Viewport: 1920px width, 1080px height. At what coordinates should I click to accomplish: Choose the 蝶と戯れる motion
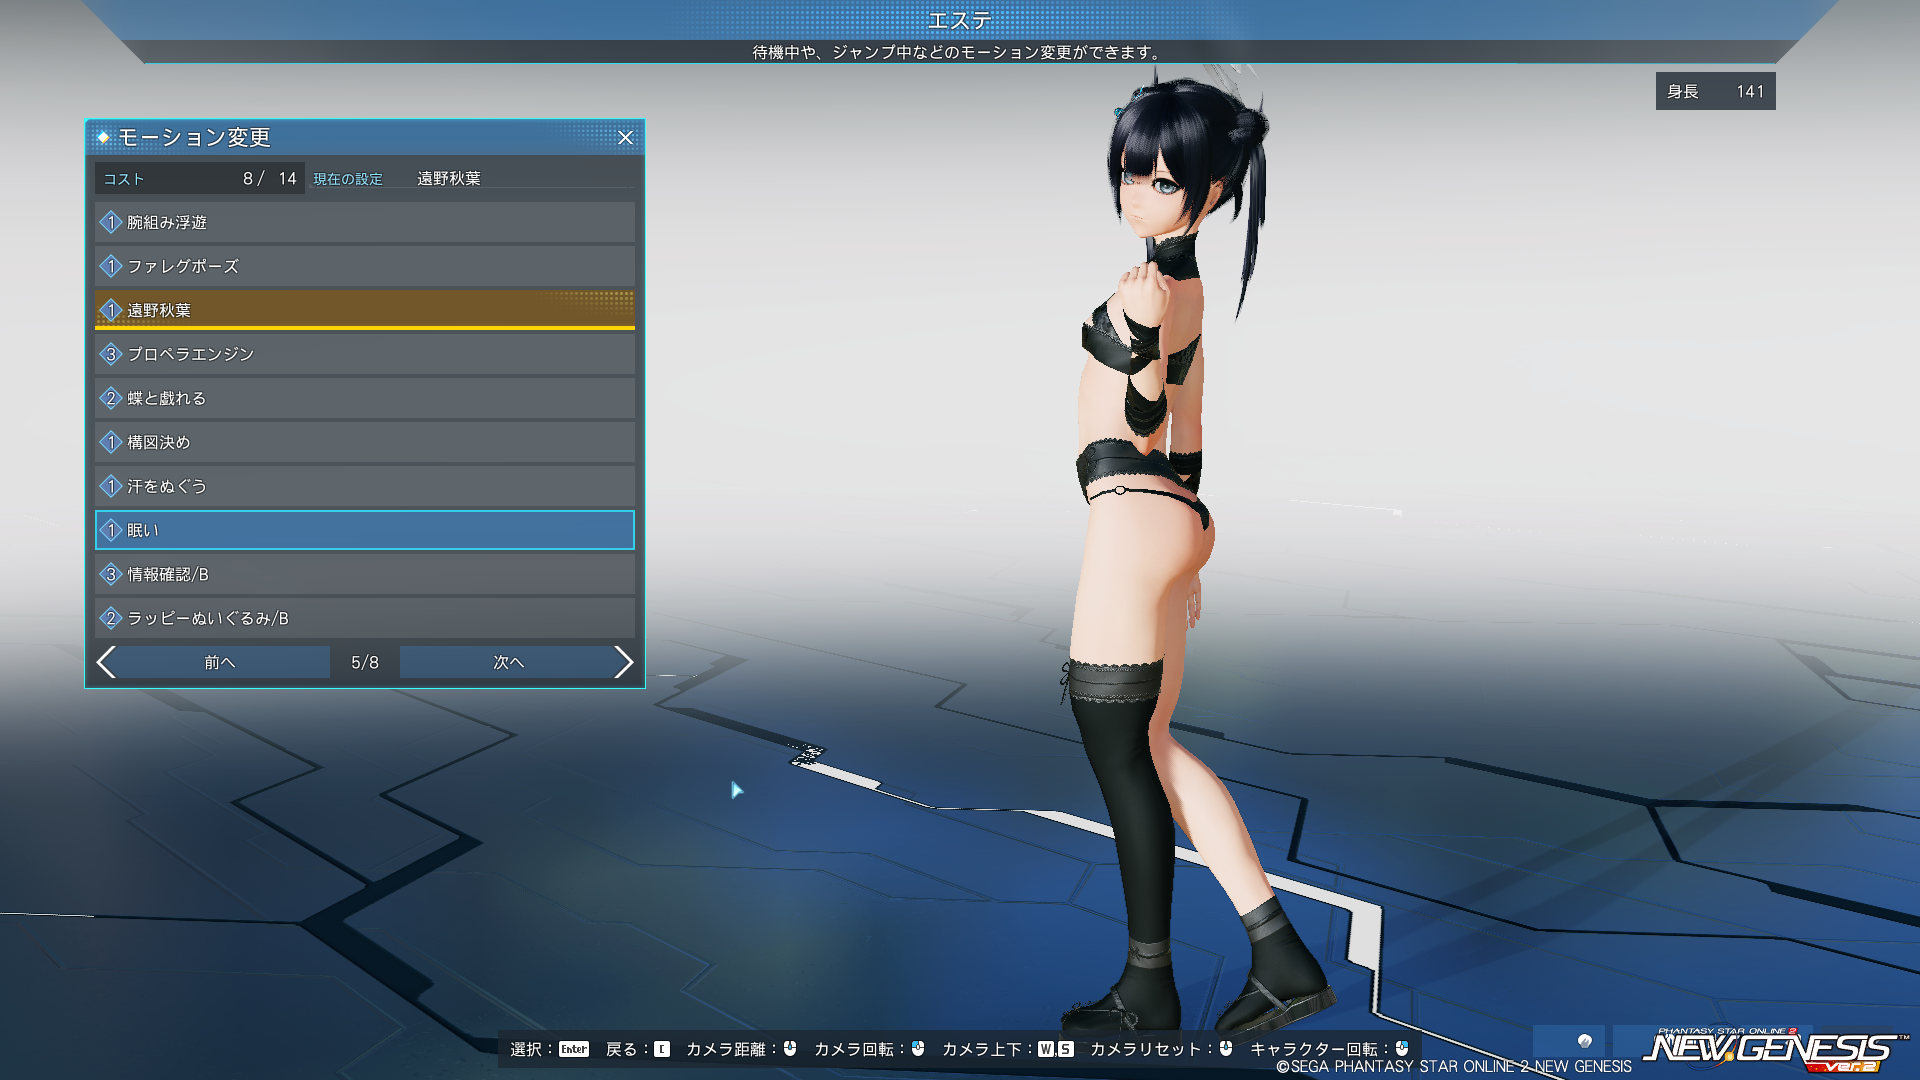pos(365,398)
